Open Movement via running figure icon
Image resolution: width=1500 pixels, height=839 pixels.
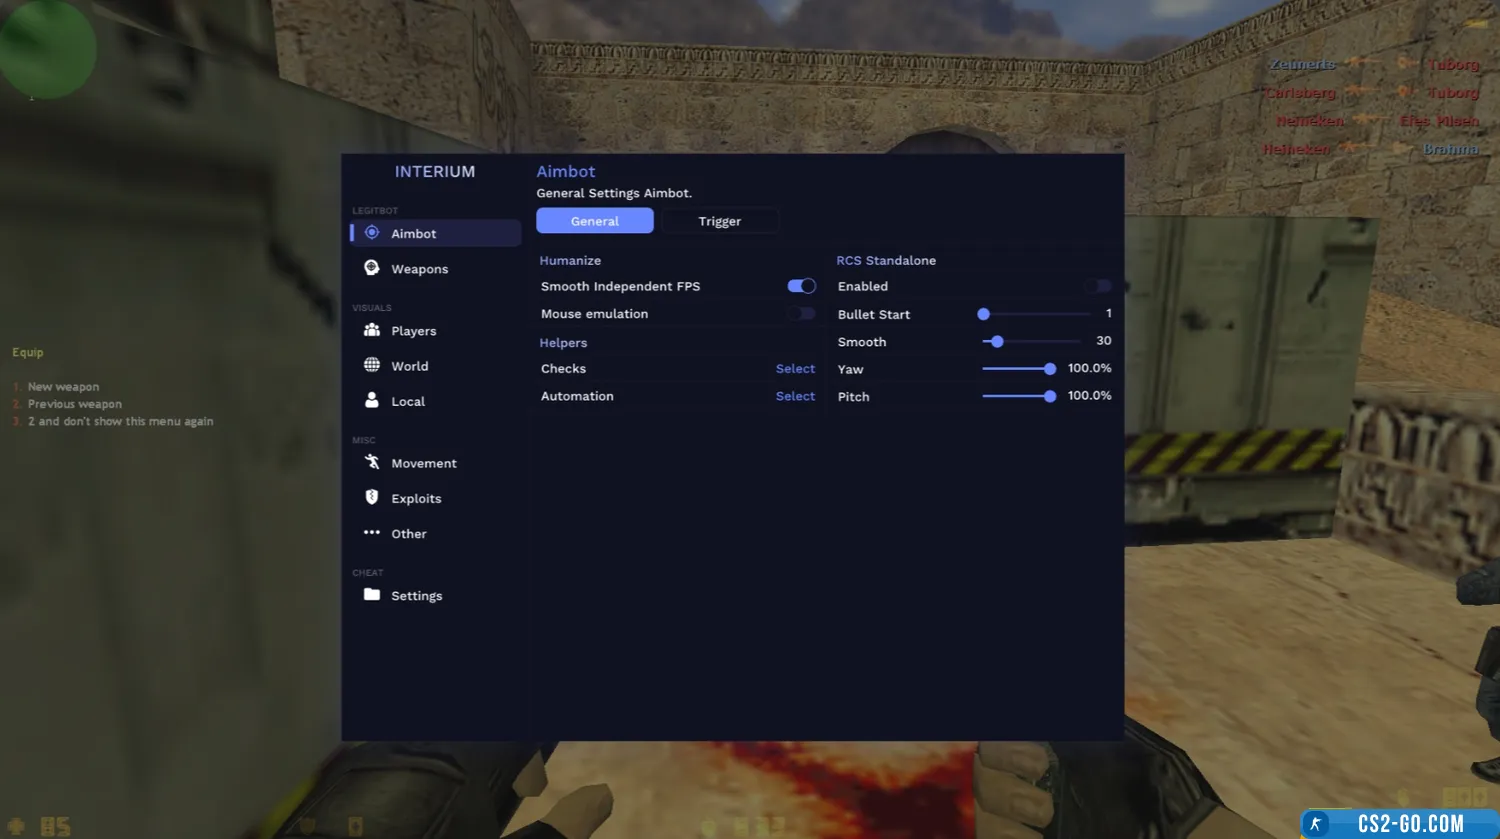click(372, 462)
